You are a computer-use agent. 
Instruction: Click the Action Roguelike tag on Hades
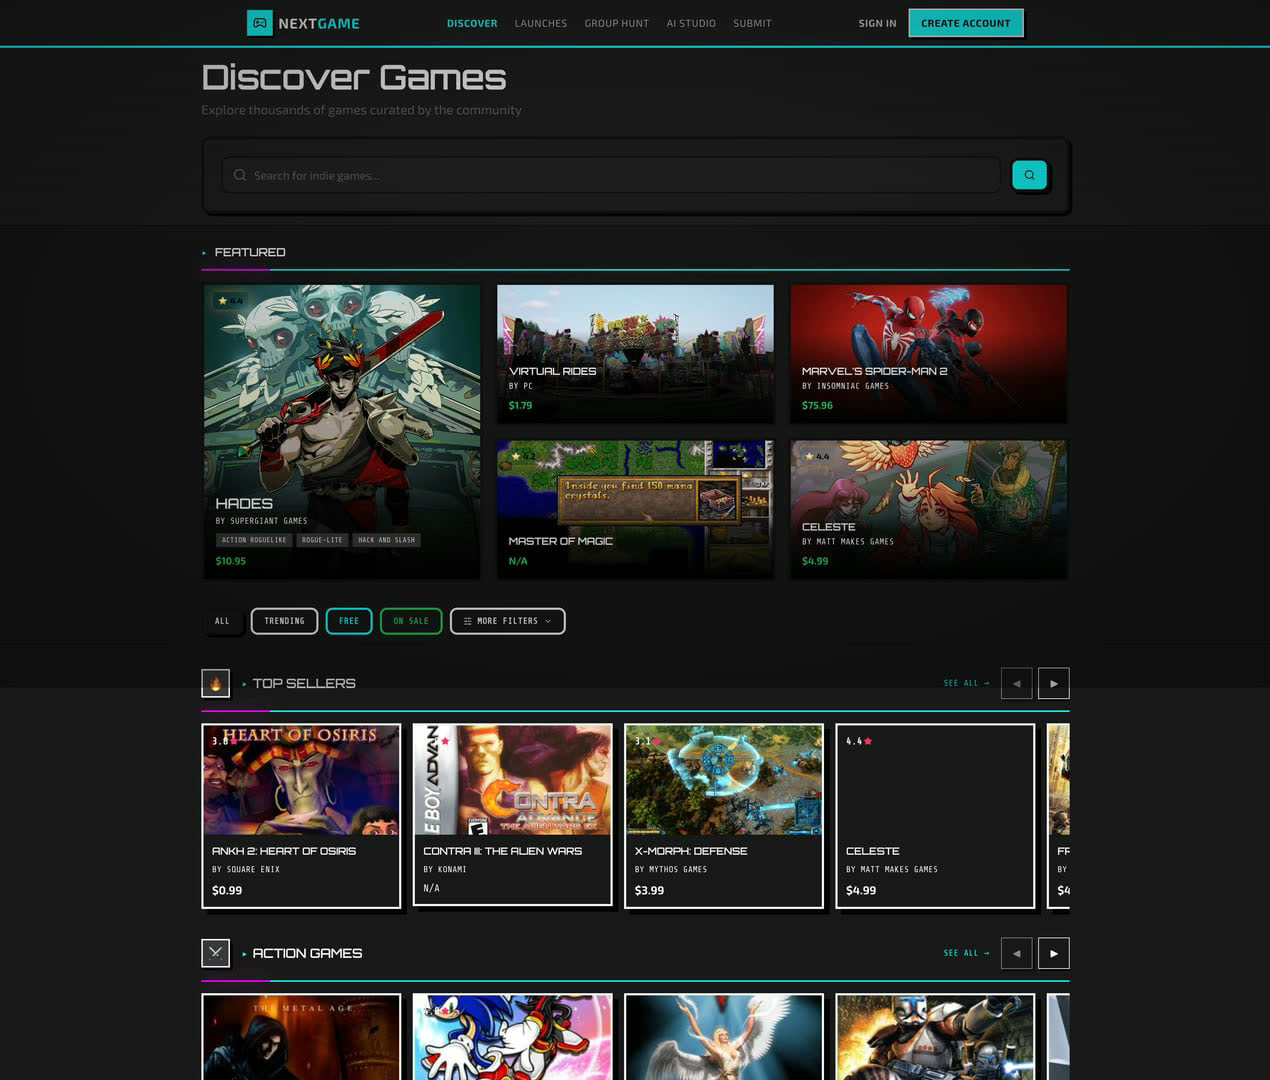tap(254, 540)
